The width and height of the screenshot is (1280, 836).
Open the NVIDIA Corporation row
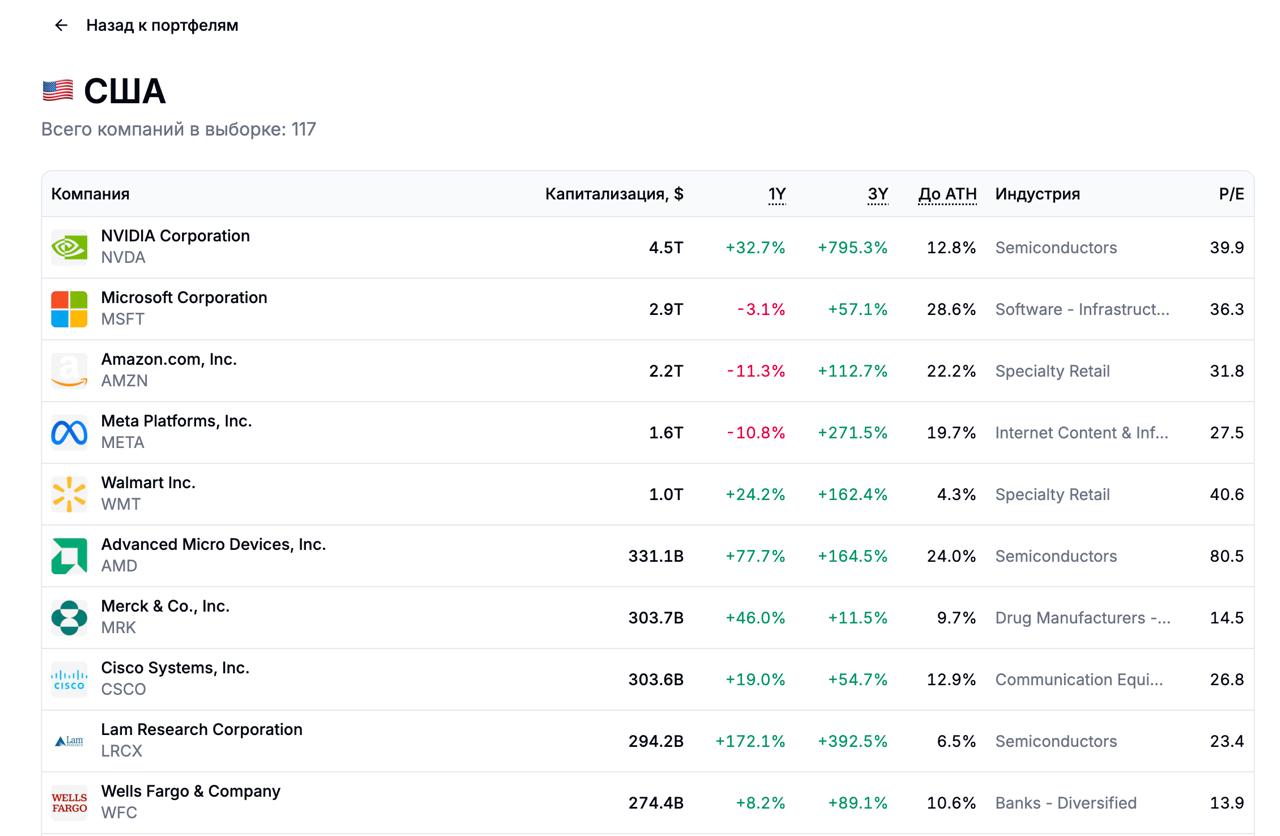pyautogui.click(x=400, y=246)
